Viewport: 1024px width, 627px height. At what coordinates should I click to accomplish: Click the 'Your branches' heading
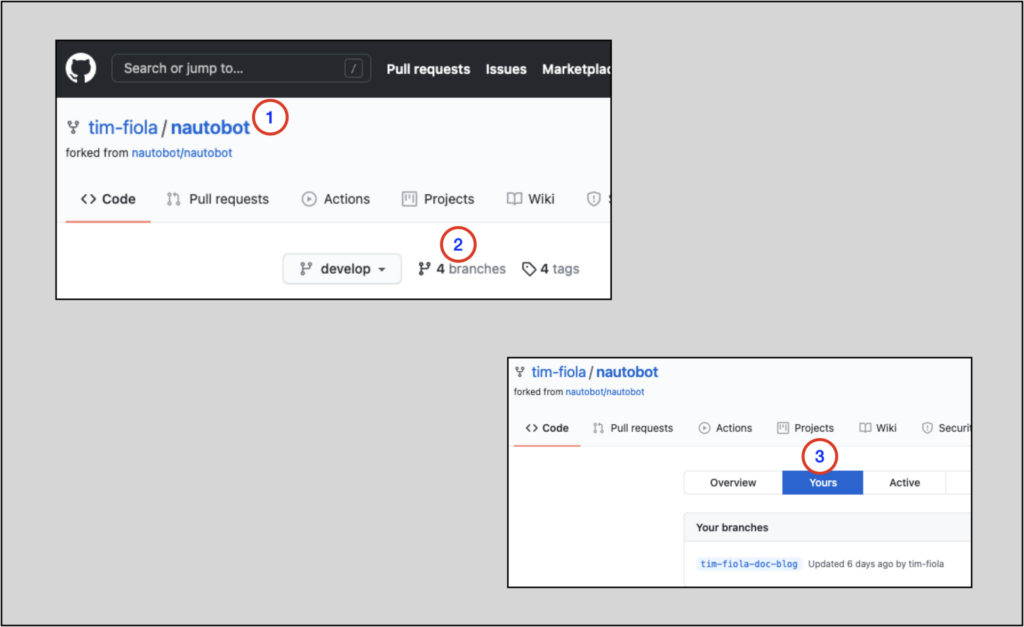[x=732, y=528]
